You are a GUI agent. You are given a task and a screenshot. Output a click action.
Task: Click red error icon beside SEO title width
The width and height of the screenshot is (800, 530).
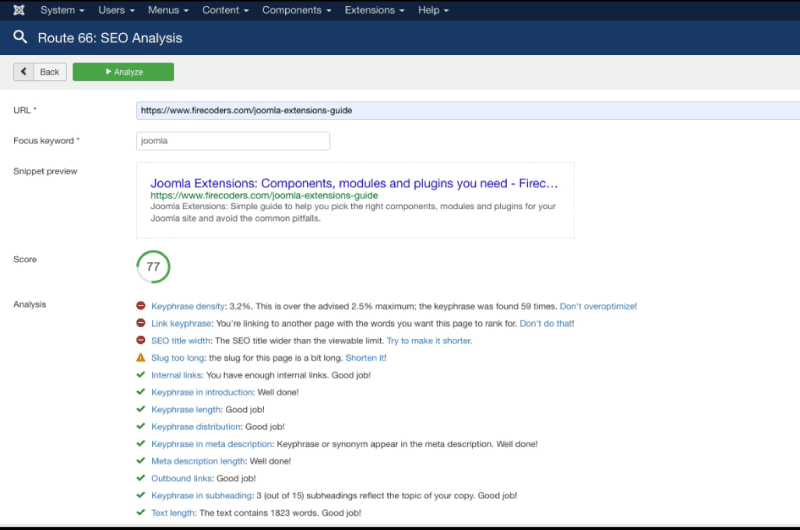[x=141, y=340]
